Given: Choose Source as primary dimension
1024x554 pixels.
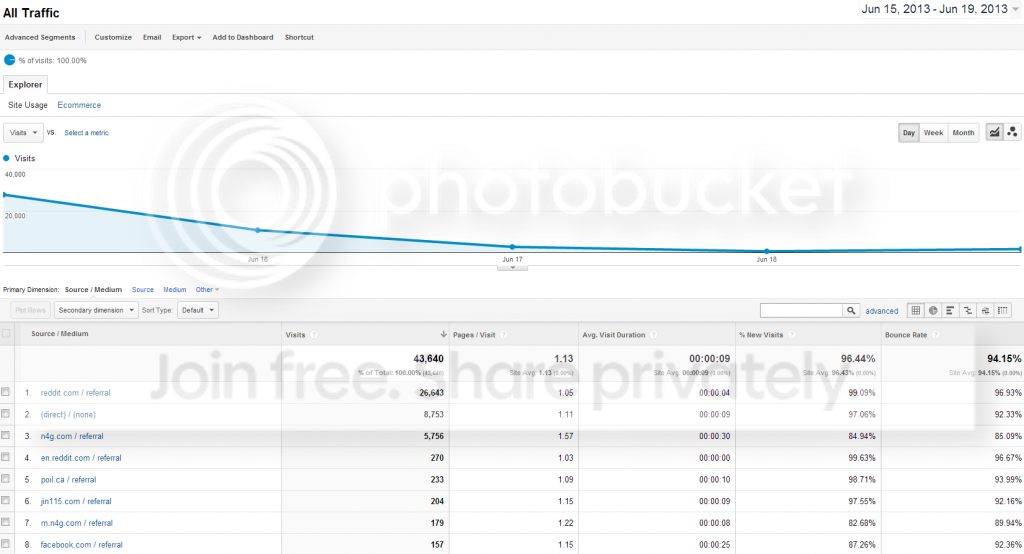Looking at the screenshot, I should pyautogui.click(x=142, y=289).
